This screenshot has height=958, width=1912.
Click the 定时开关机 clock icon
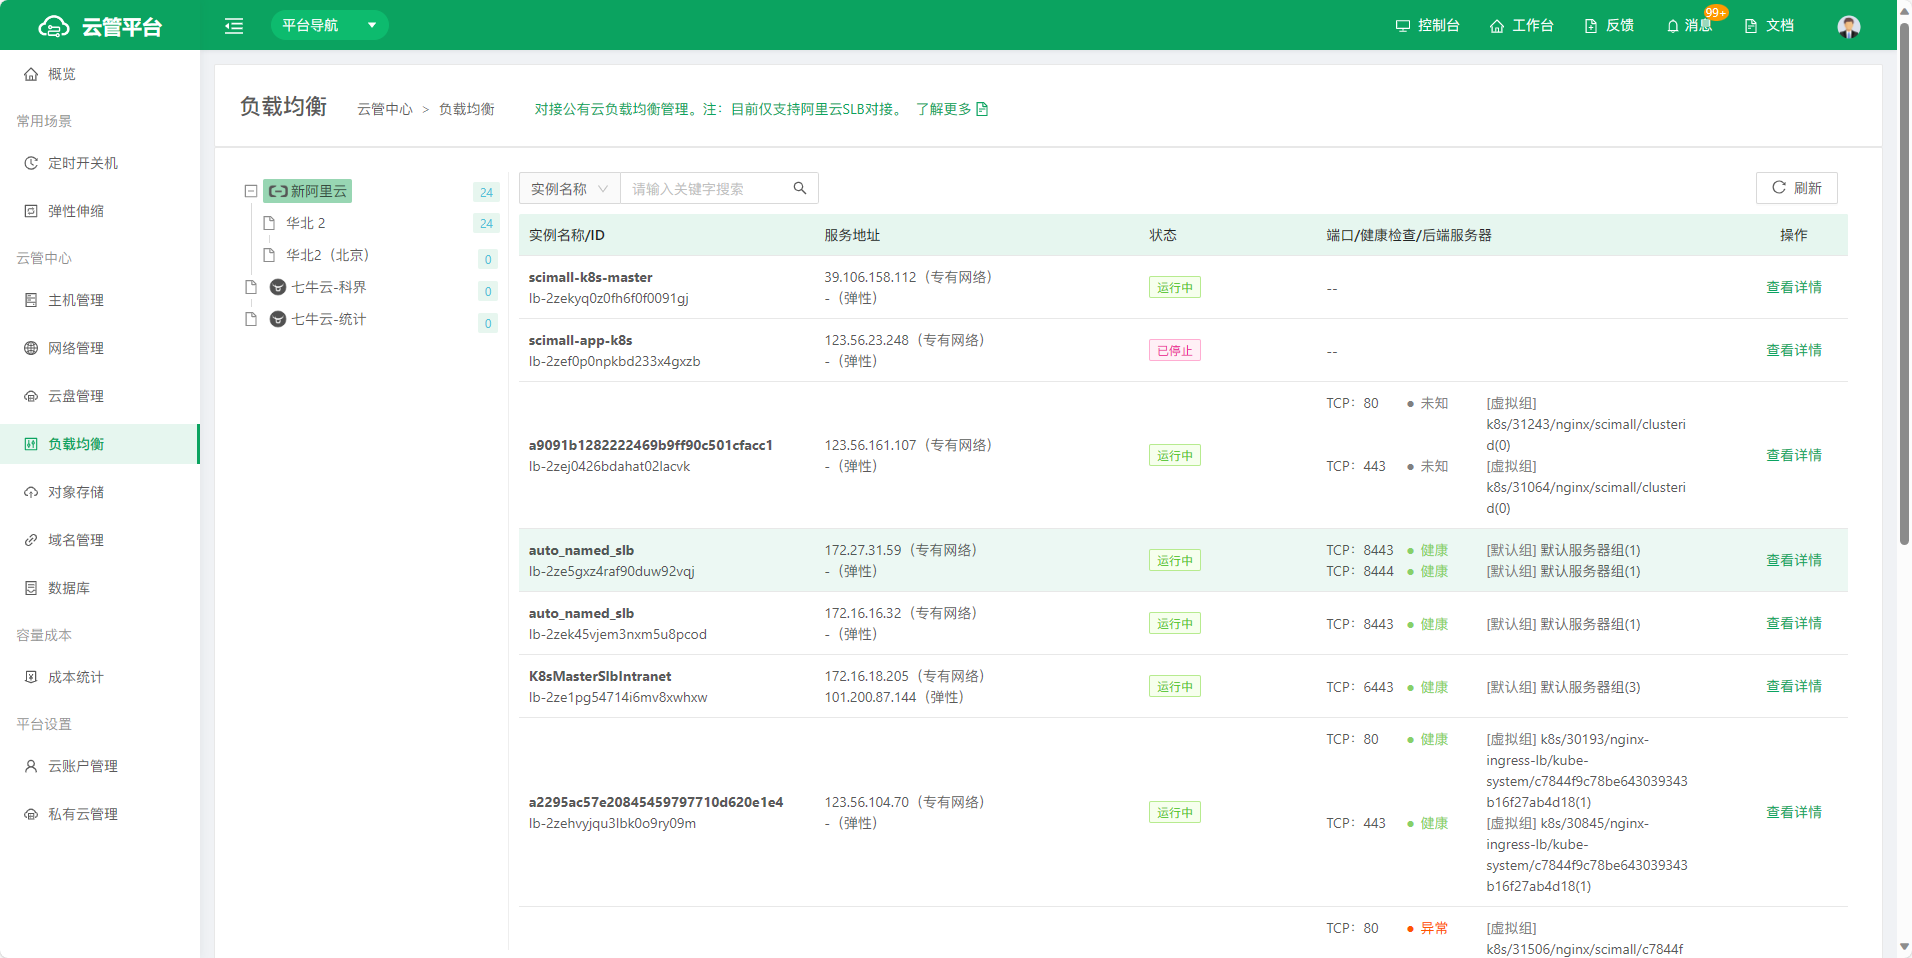click(31, 163)
